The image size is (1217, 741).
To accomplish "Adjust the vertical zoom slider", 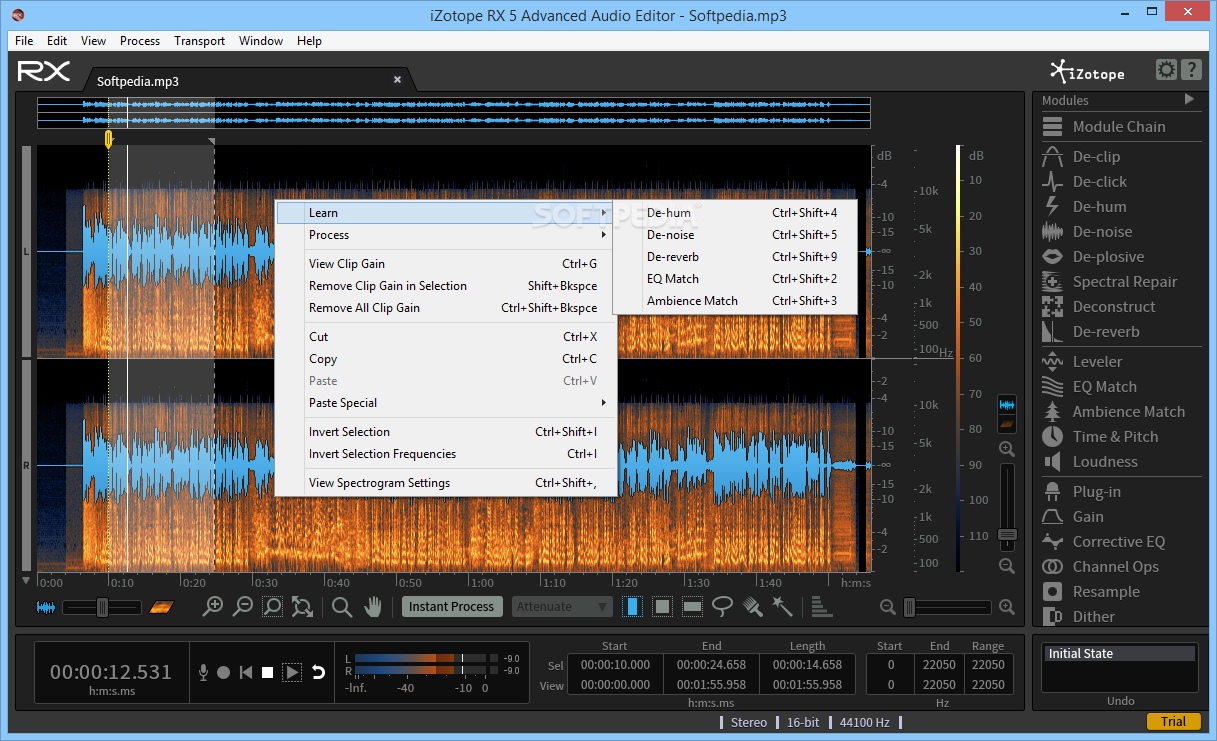I will (1007, 506).
